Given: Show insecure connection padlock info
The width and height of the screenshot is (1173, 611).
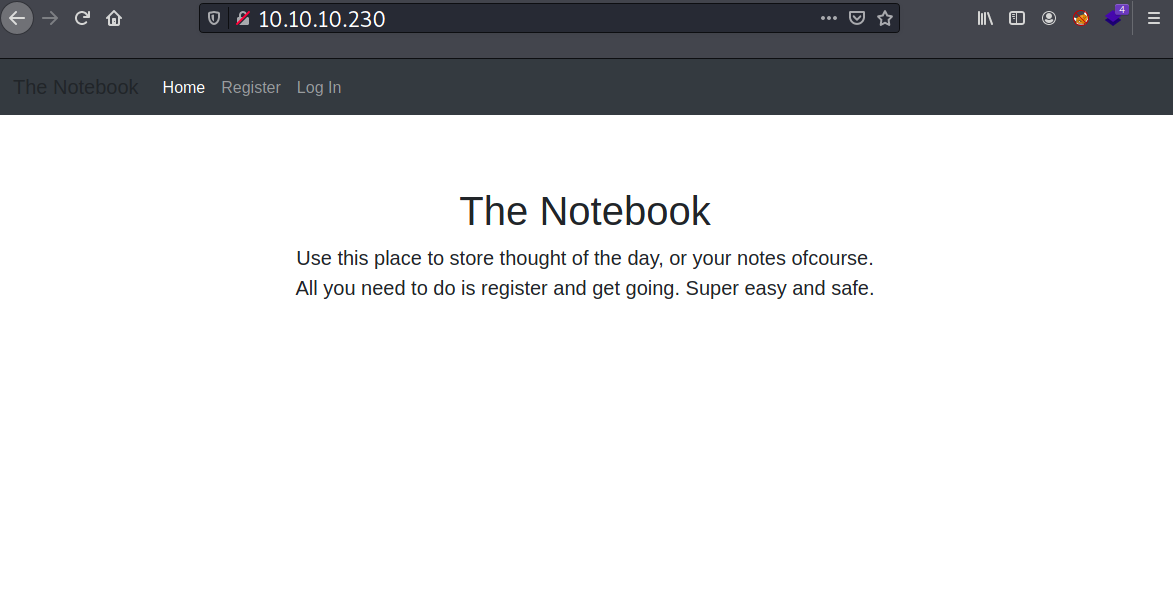Looking at the screenshot, I should click(242, 18).
